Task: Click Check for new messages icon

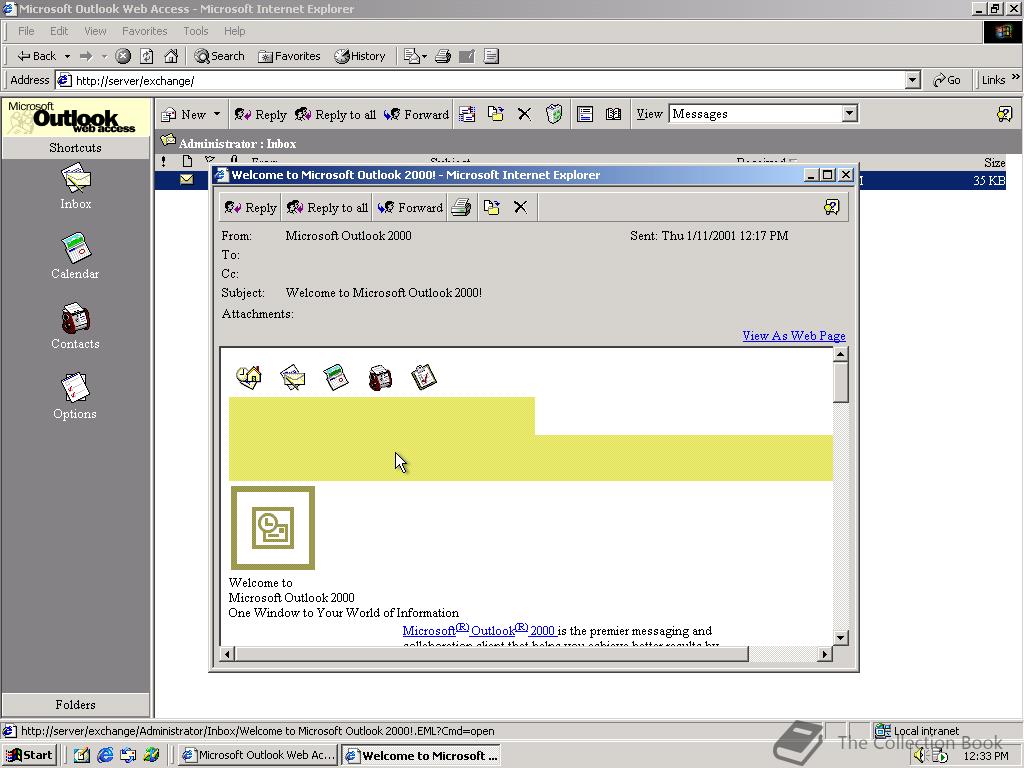Action: pos(468,114)
